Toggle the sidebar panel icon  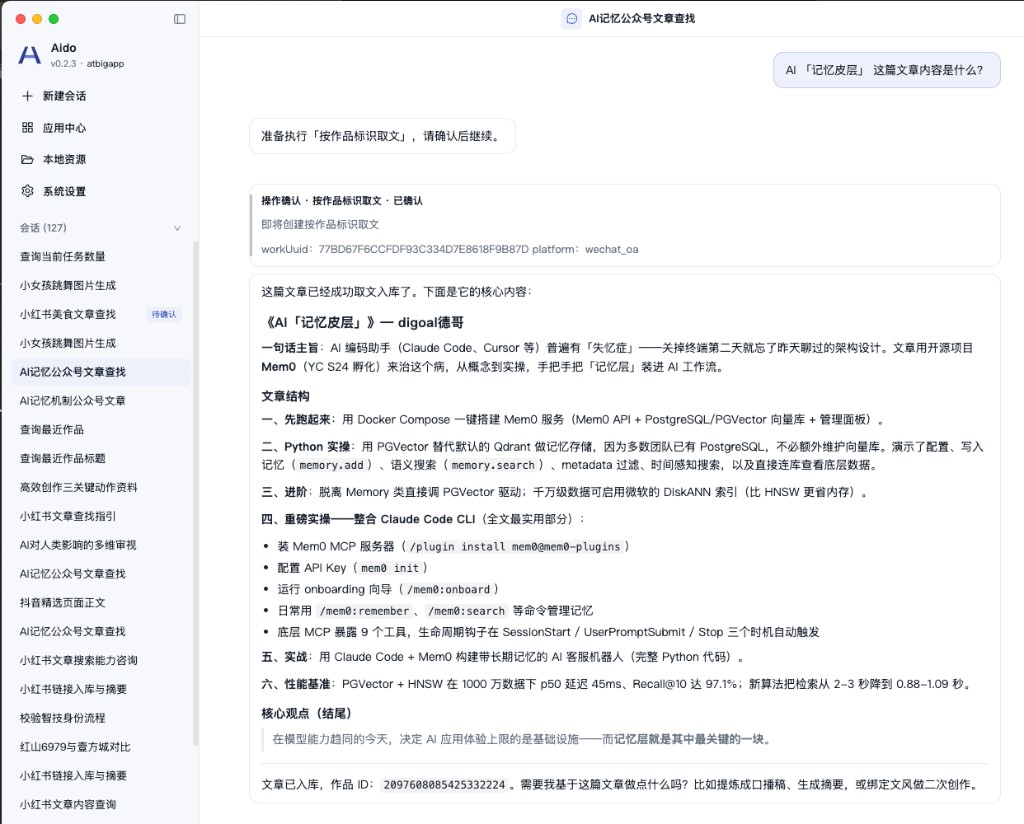pyautogui.click(x=180, y=19)
